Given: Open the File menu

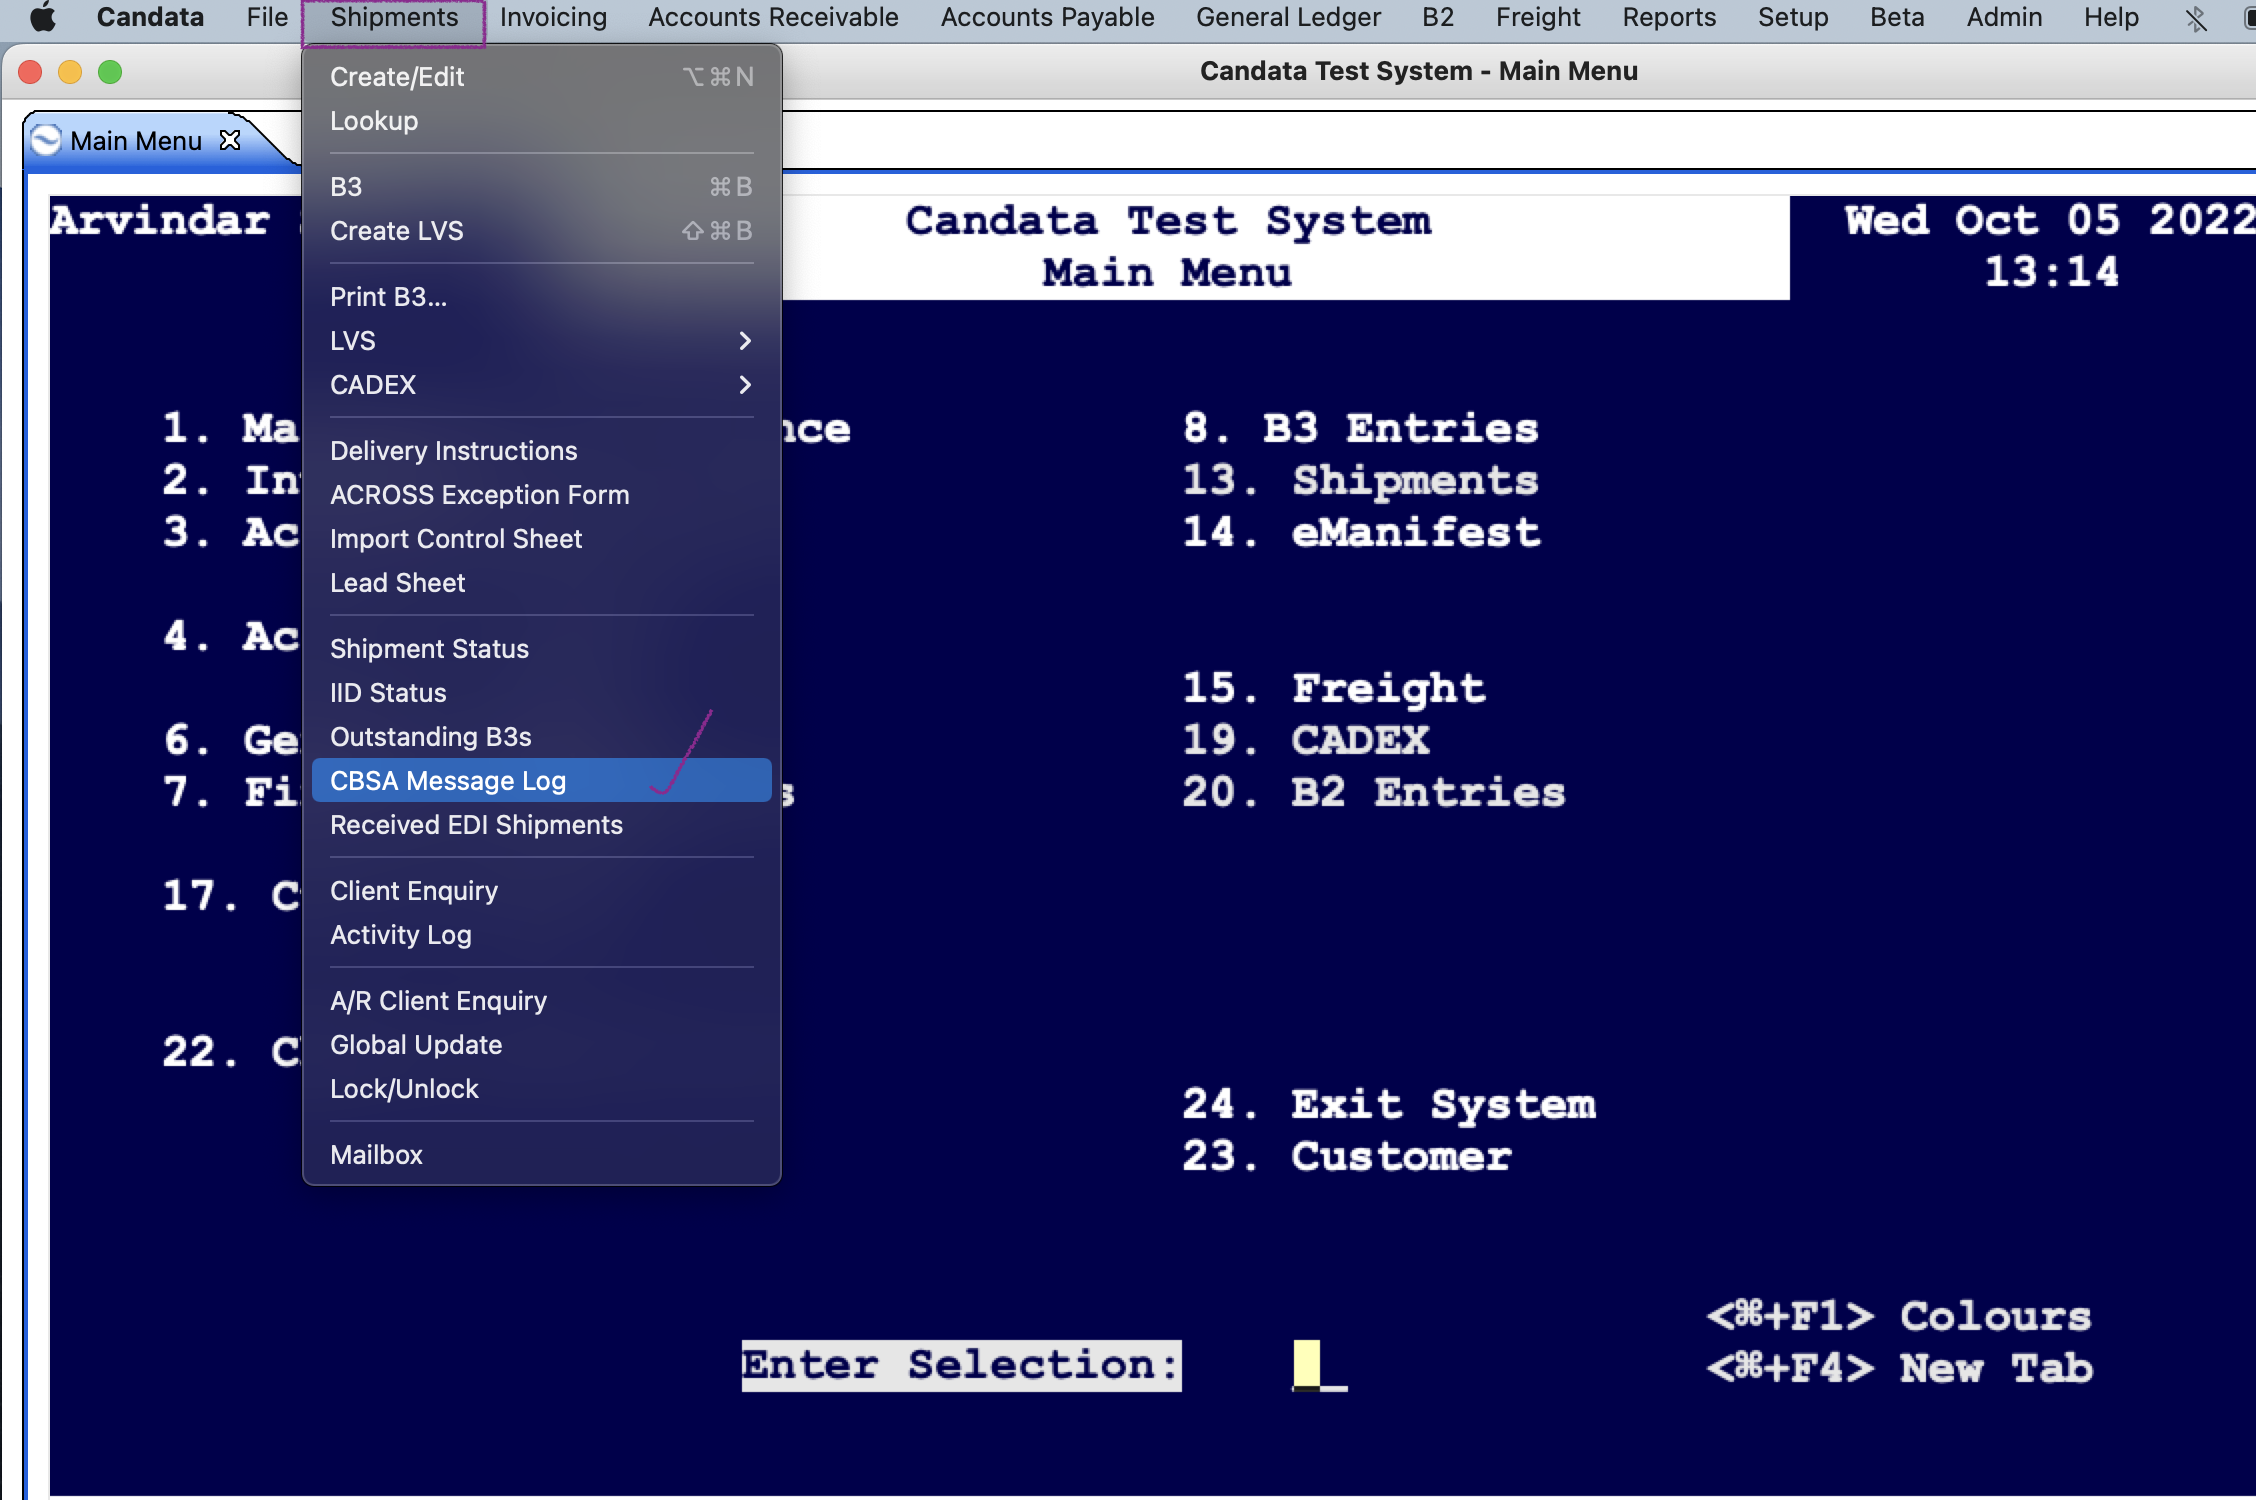Looking at the screenshot, I should click(267, 17).
